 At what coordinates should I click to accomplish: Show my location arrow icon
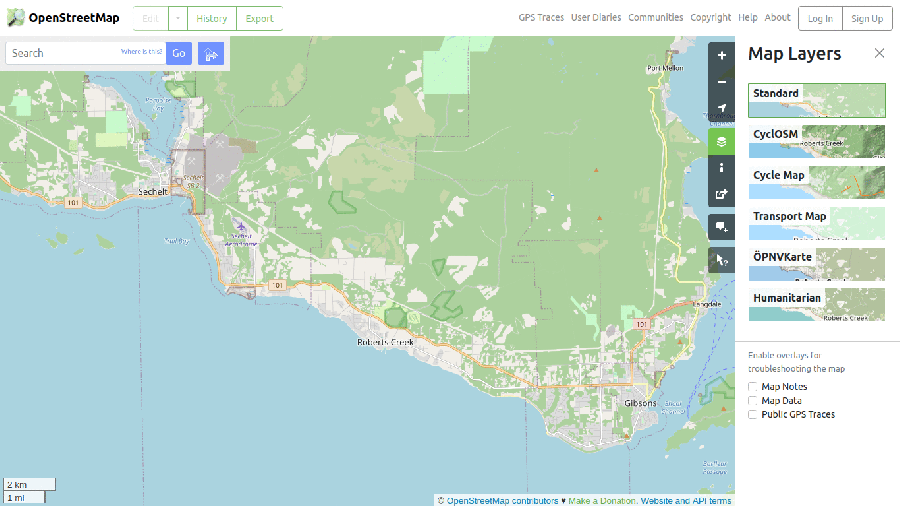point(721,108)
